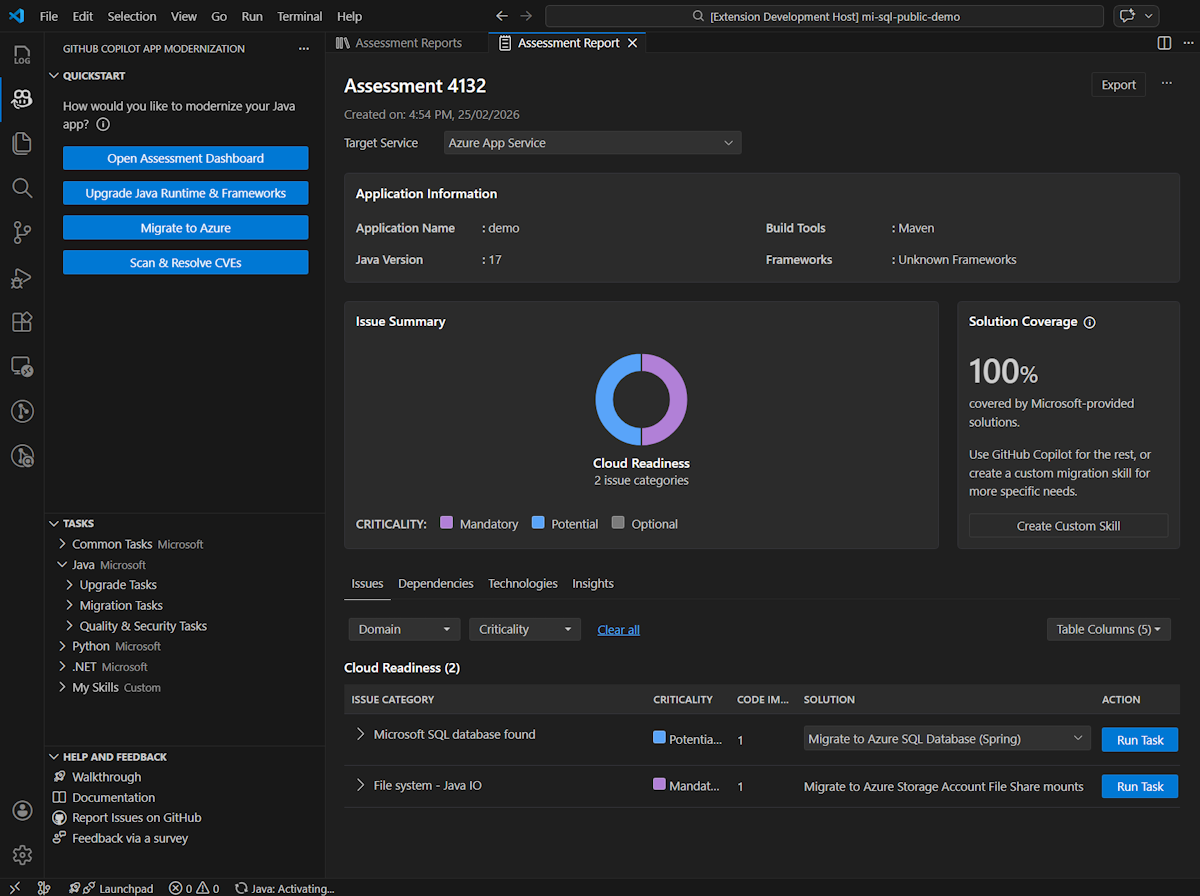Open the Run and Debug icon
Viewport: 1200px width, 896px height.
[x=22, y=278]
